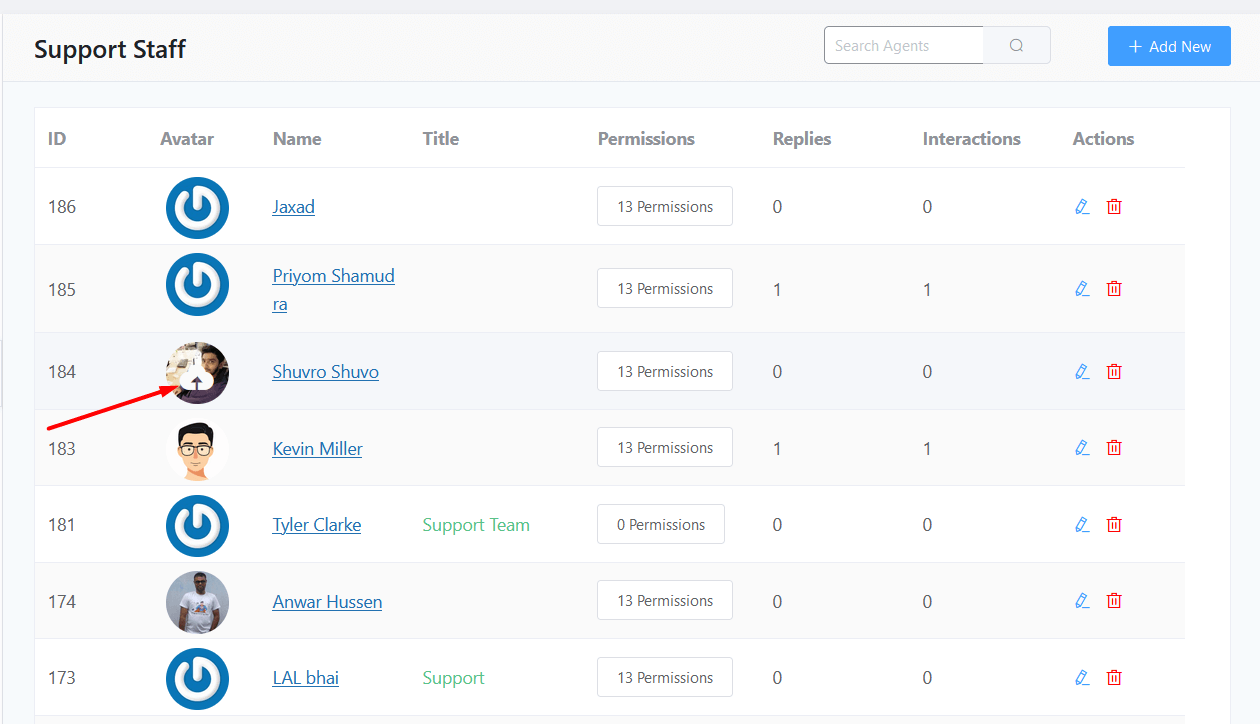This screenshot has width=1260, height=724.
Task: Delete agent Priyom Shamudra via trash icon
Action: click(1114, 289)
